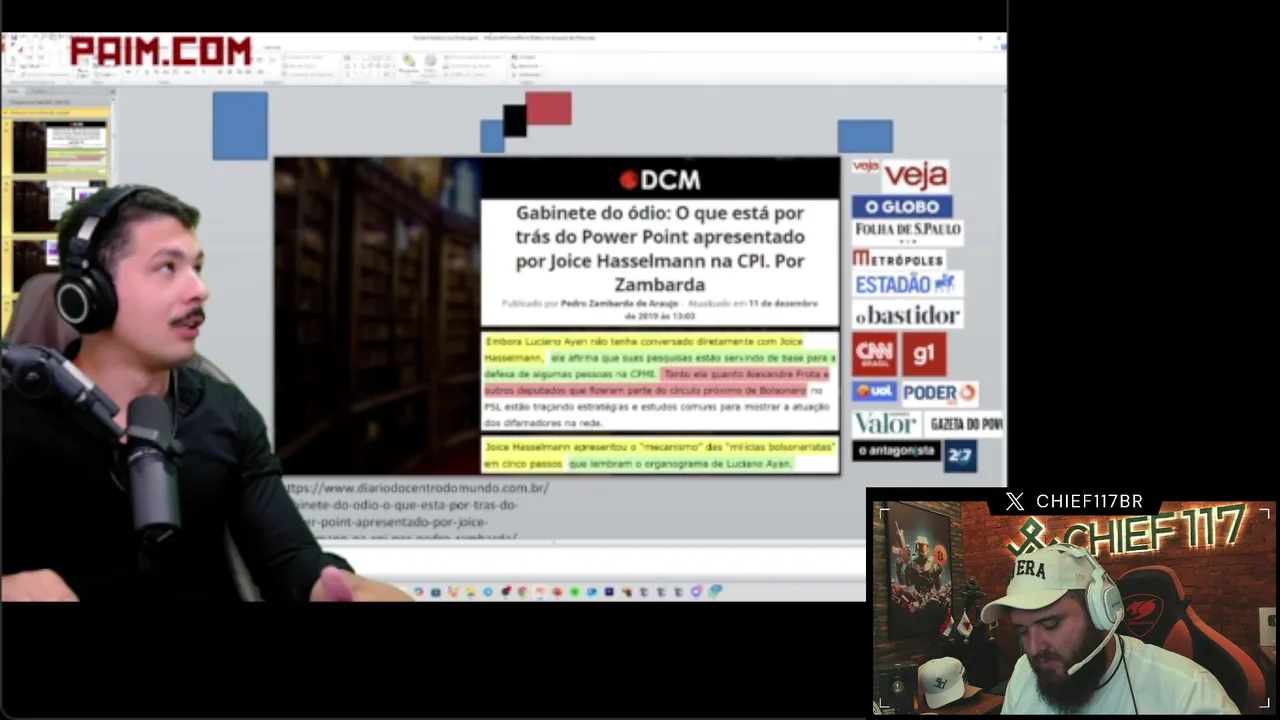This screenshot has height=720, width=1280.
Task: Open the first slide thumbnail in panel
Action: tap(59, 148)
